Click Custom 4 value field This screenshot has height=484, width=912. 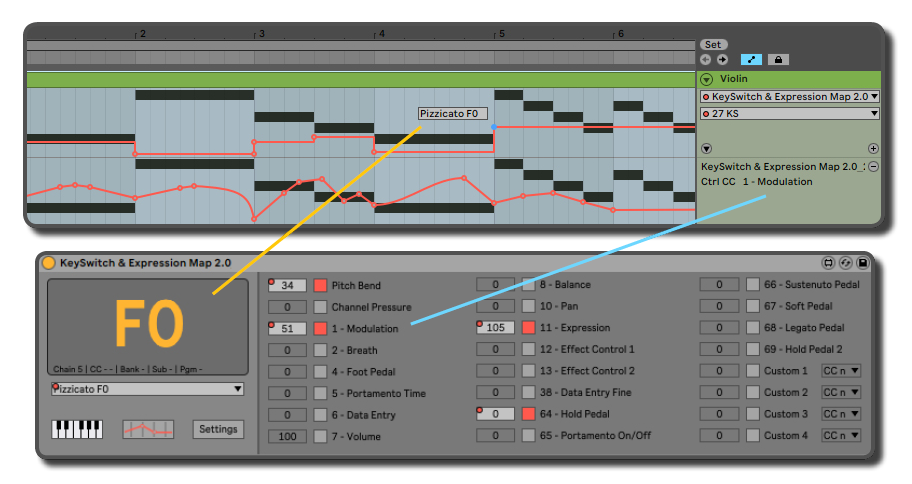pyautogui.click(x=719, y=435)
